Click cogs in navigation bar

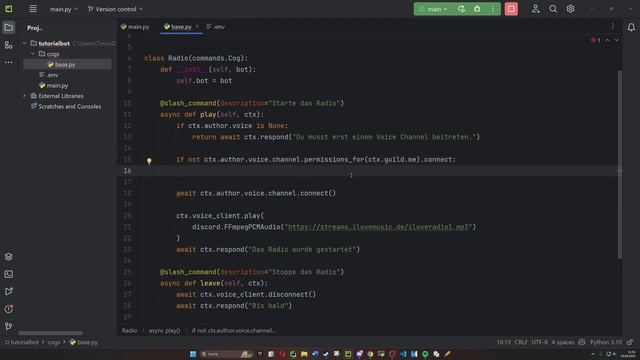[x=53, y=342]
